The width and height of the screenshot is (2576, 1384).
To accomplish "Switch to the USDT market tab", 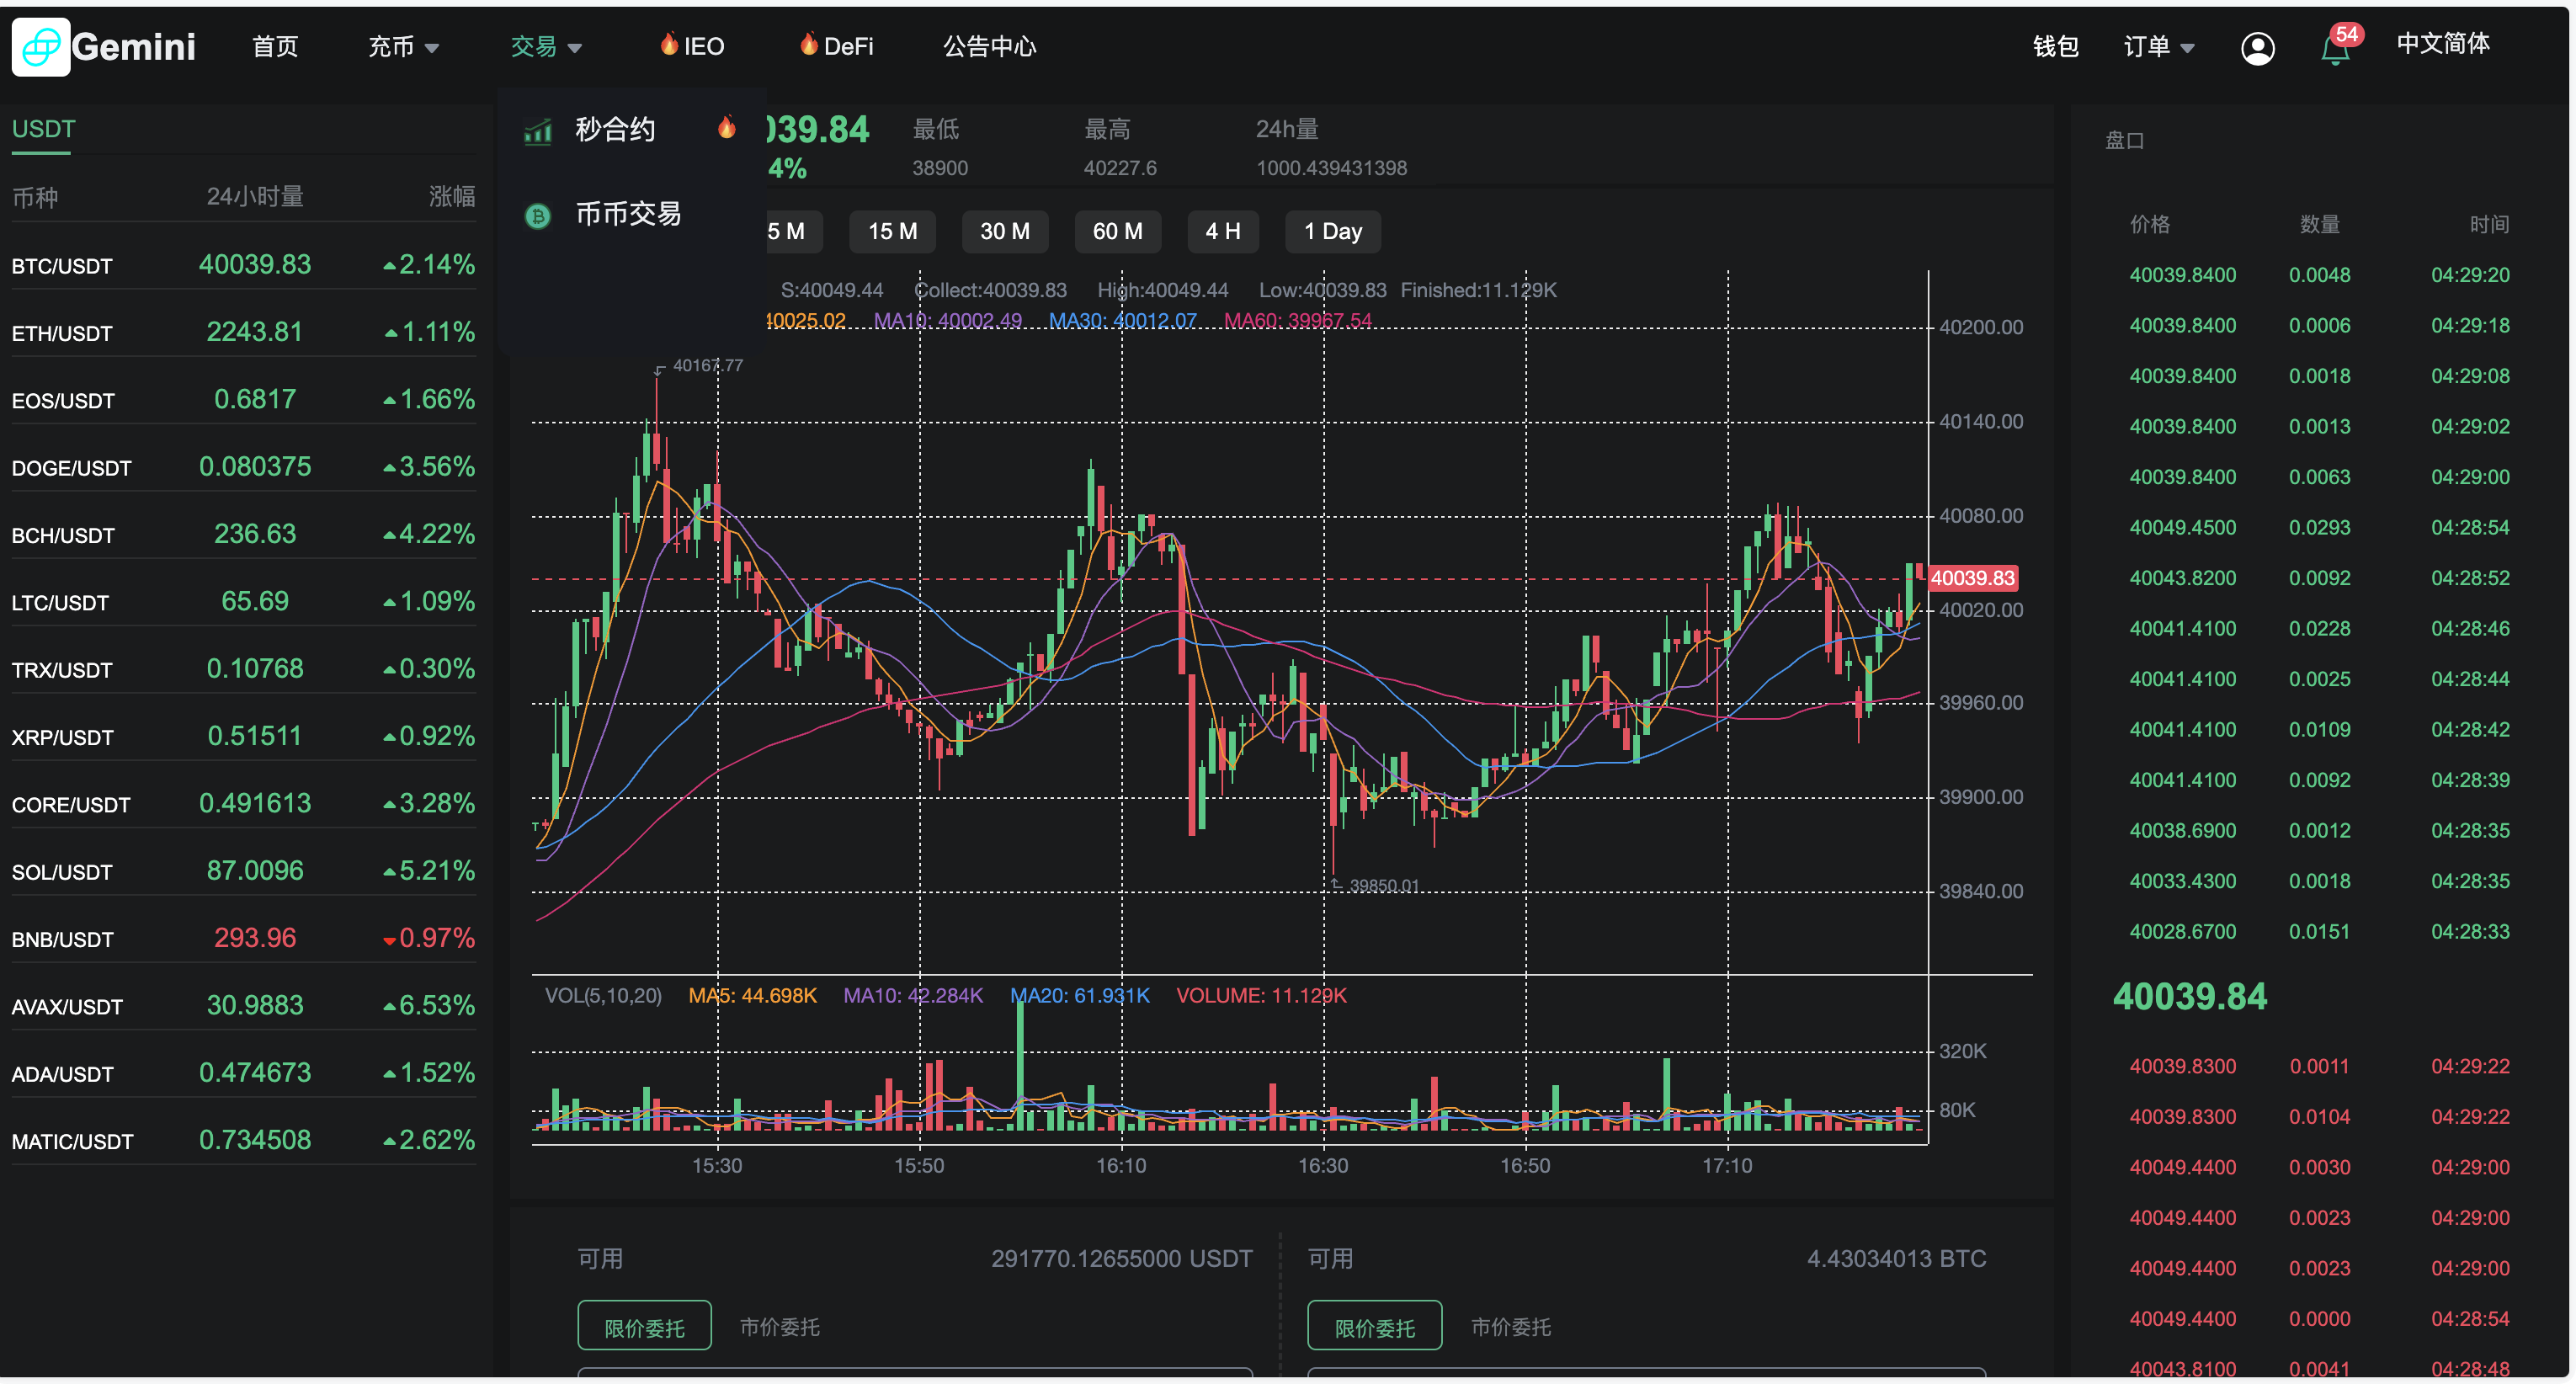I will coord(42,129).
